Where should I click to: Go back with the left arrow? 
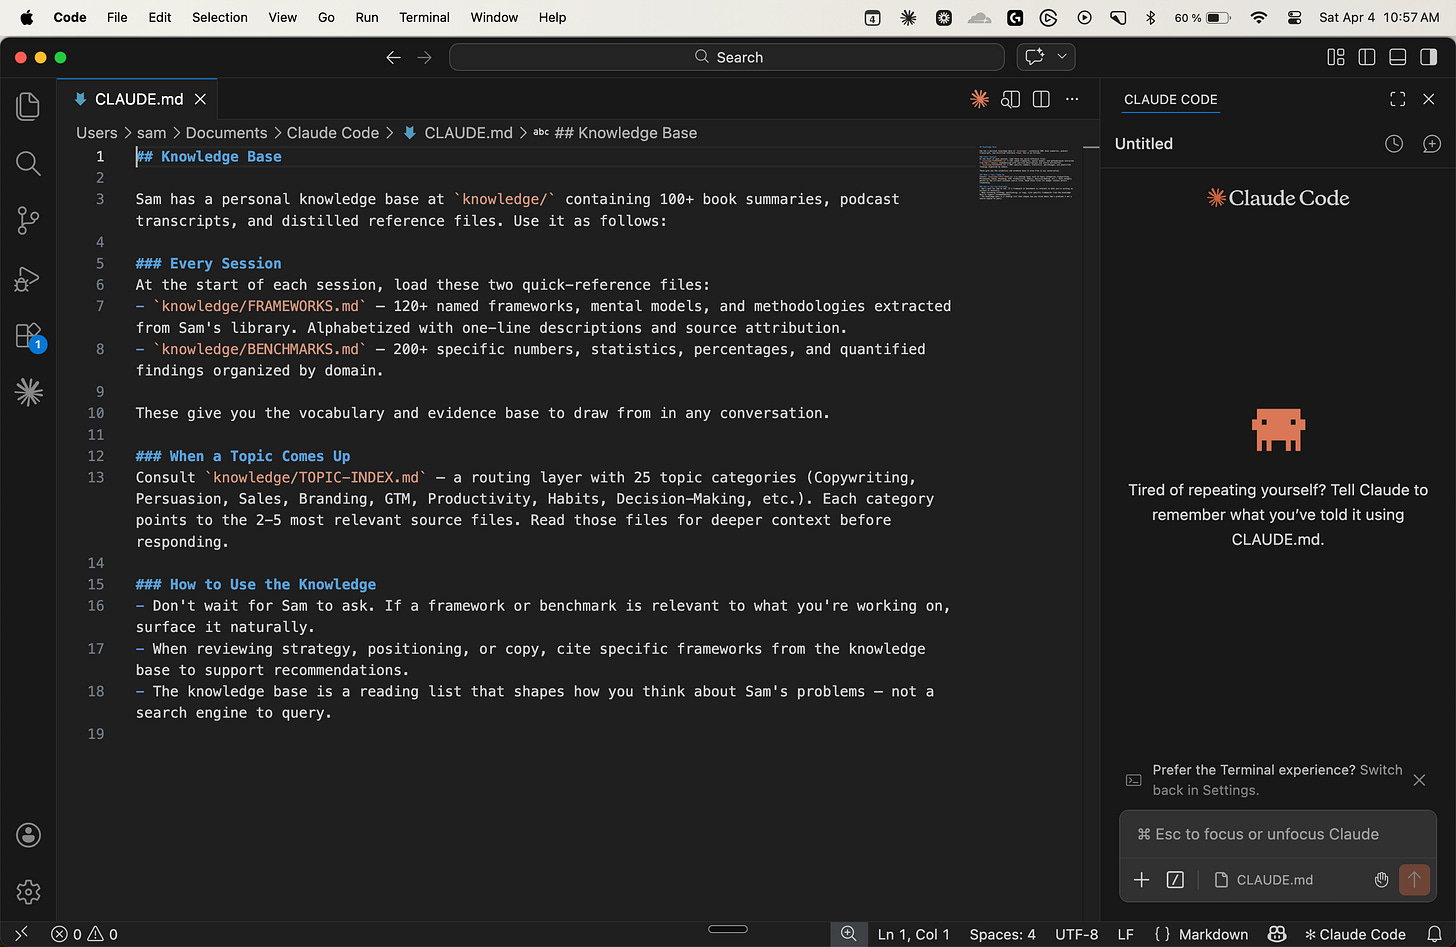(x=393, y=57)
